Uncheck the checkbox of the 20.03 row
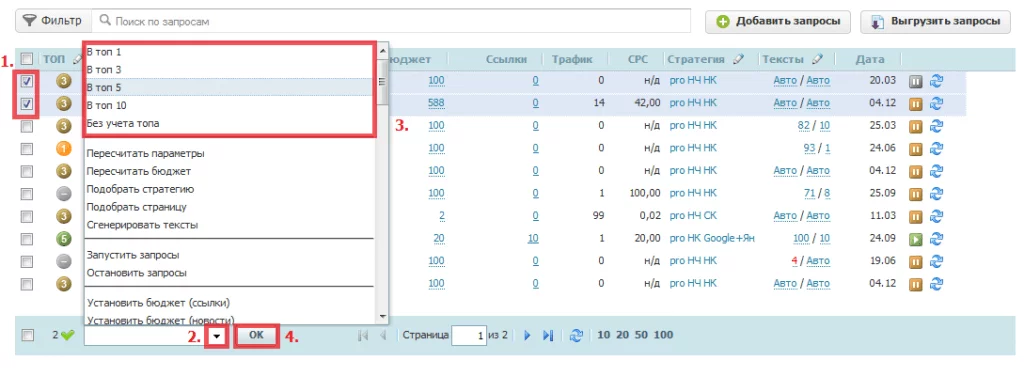Viewport: 1024px width, 376px height. pos(26,82)
